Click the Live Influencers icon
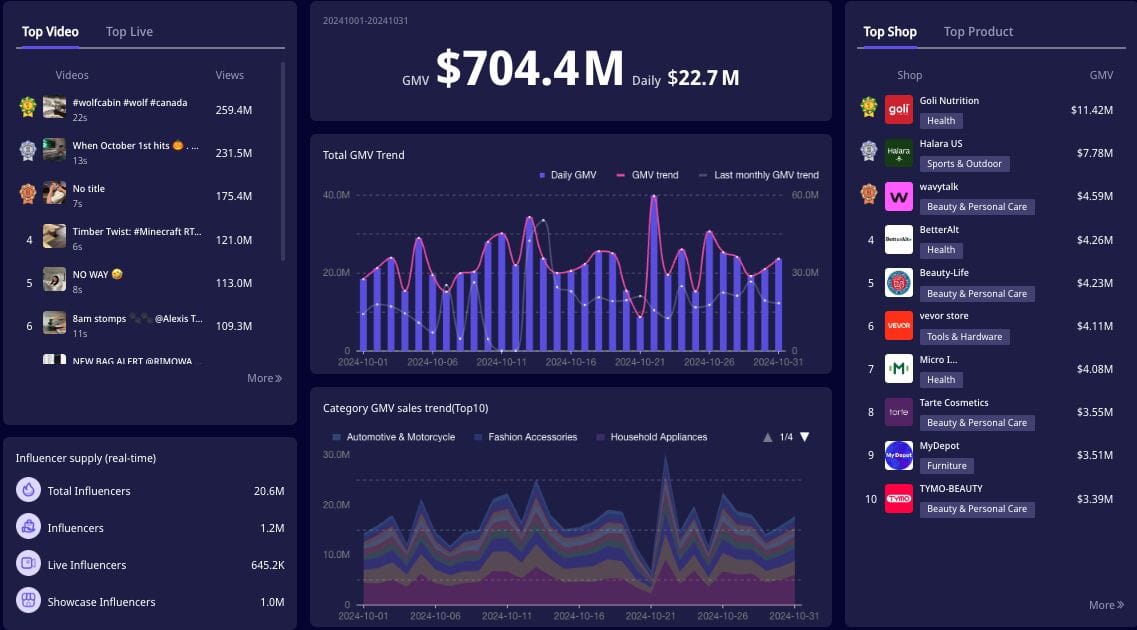This screenshot has width=1137, height=630. [29, 565]
